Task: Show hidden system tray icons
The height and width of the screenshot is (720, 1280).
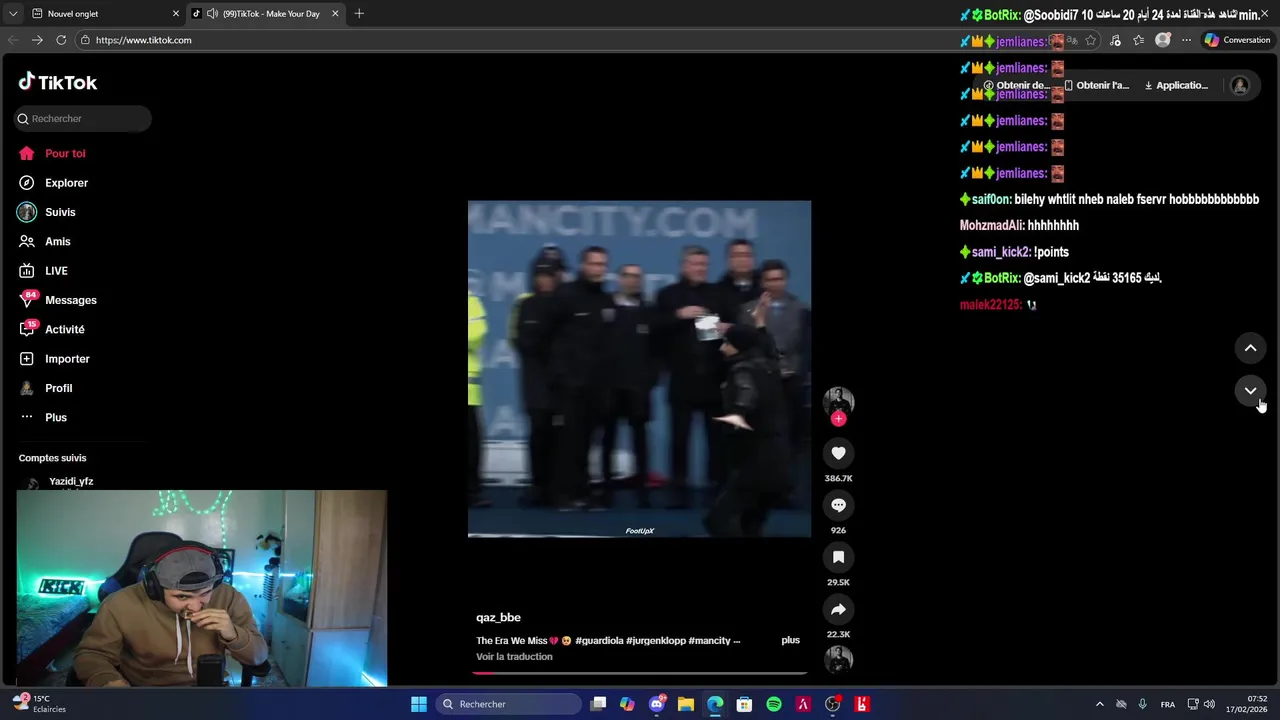Action: (x=1099, y=704)
